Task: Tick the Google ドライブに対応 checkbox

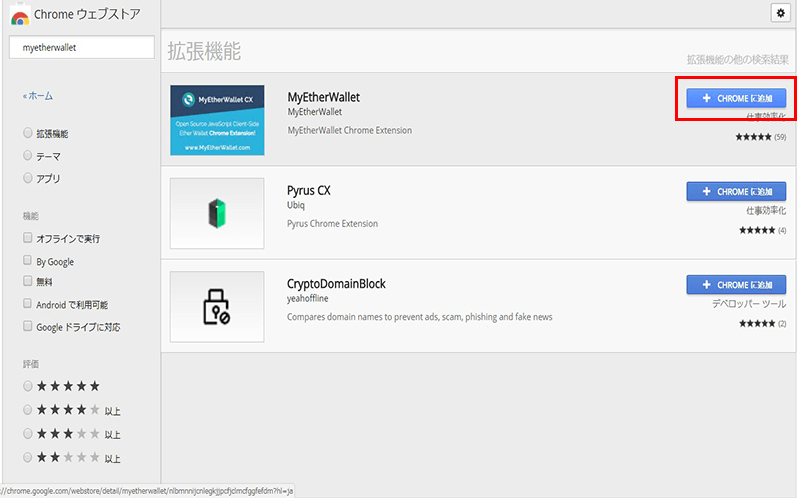Action: (x=28, y=326)
